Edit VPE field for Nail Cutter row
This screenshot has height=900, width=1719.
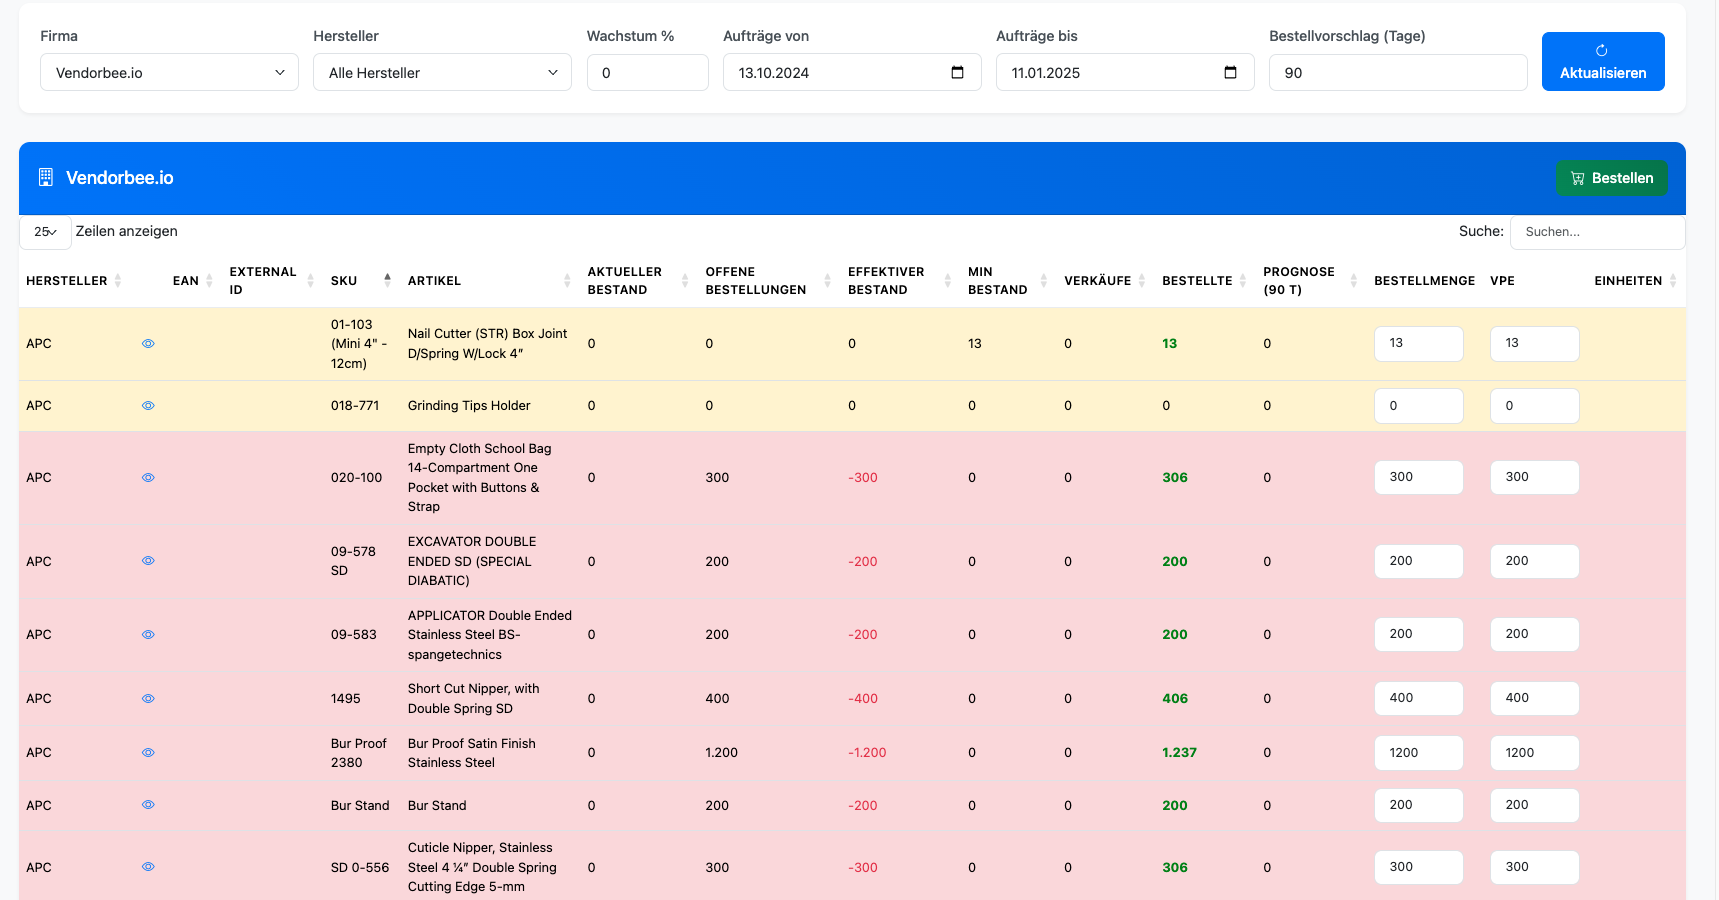[1534, 343]
